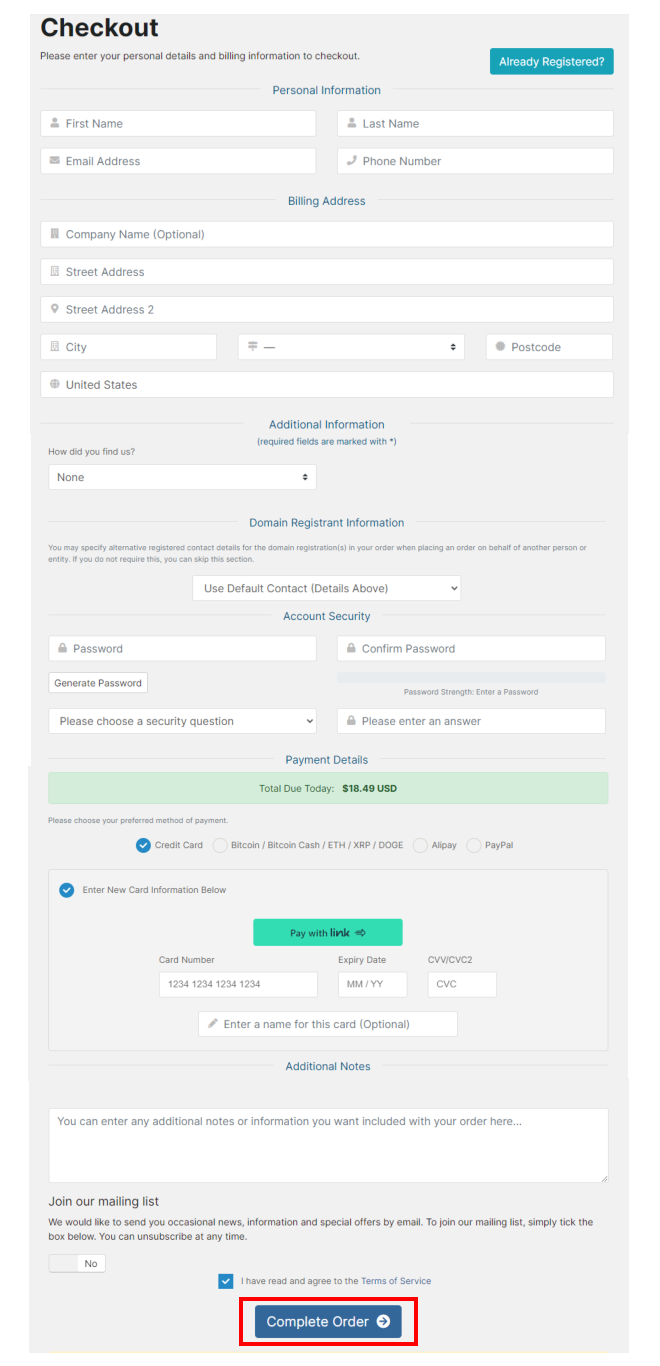Click into the Card Number field

tap(237, 984)
